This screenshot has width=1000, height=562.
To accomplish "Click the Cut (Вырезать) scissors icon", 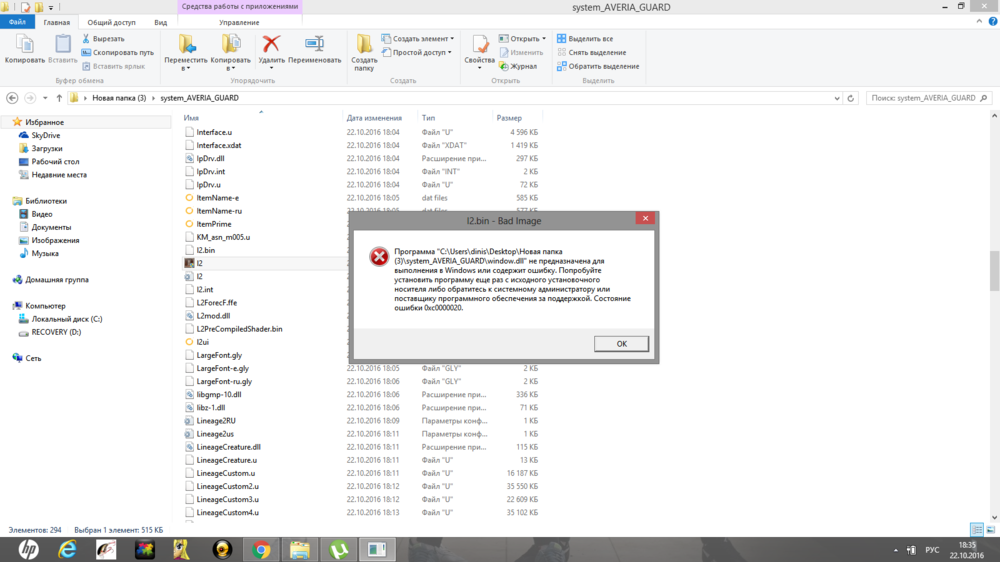I will pyautogui.click(x=86, y=39).
